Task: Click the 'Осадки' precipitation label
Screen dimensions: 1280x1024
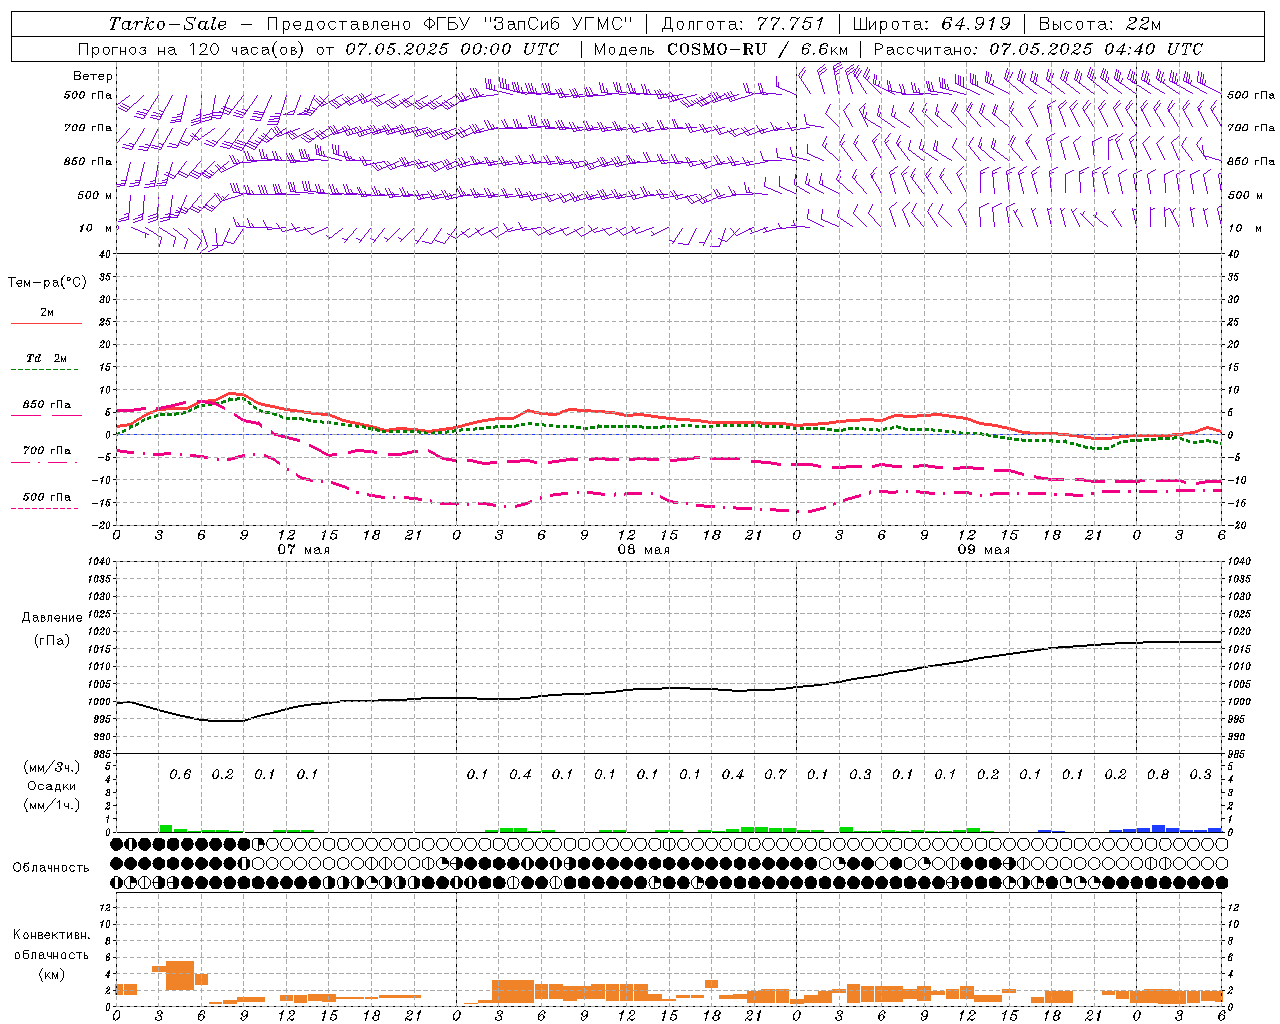Action: click(x=52, y=786)
